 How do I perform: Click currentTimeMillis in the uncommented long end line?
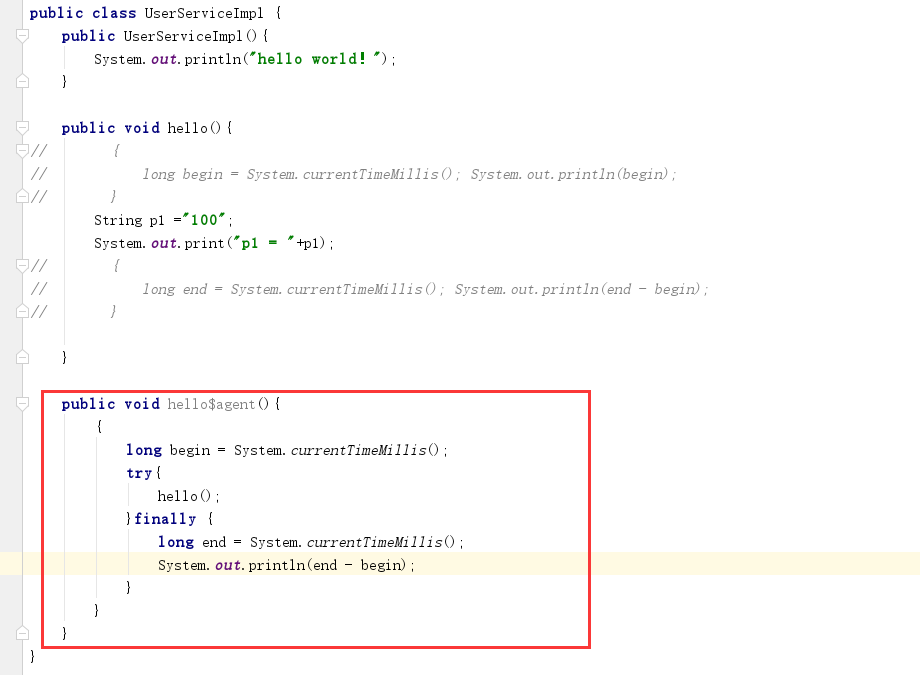point(374,542)
